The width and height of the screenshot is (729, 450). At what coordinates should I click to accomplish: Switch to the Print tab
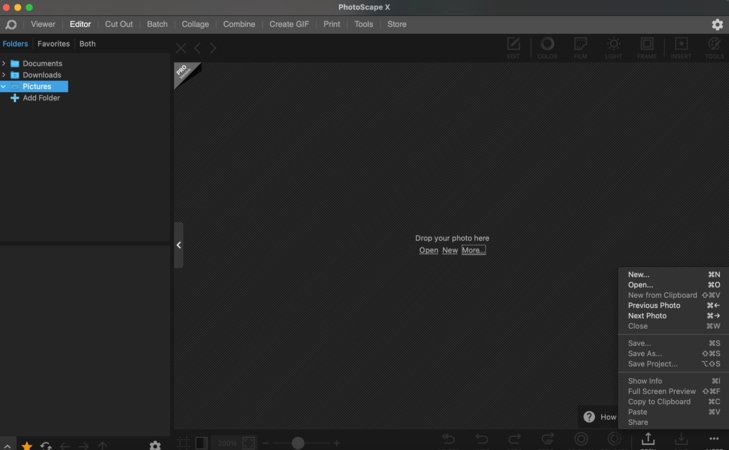(x=331, y=24)
